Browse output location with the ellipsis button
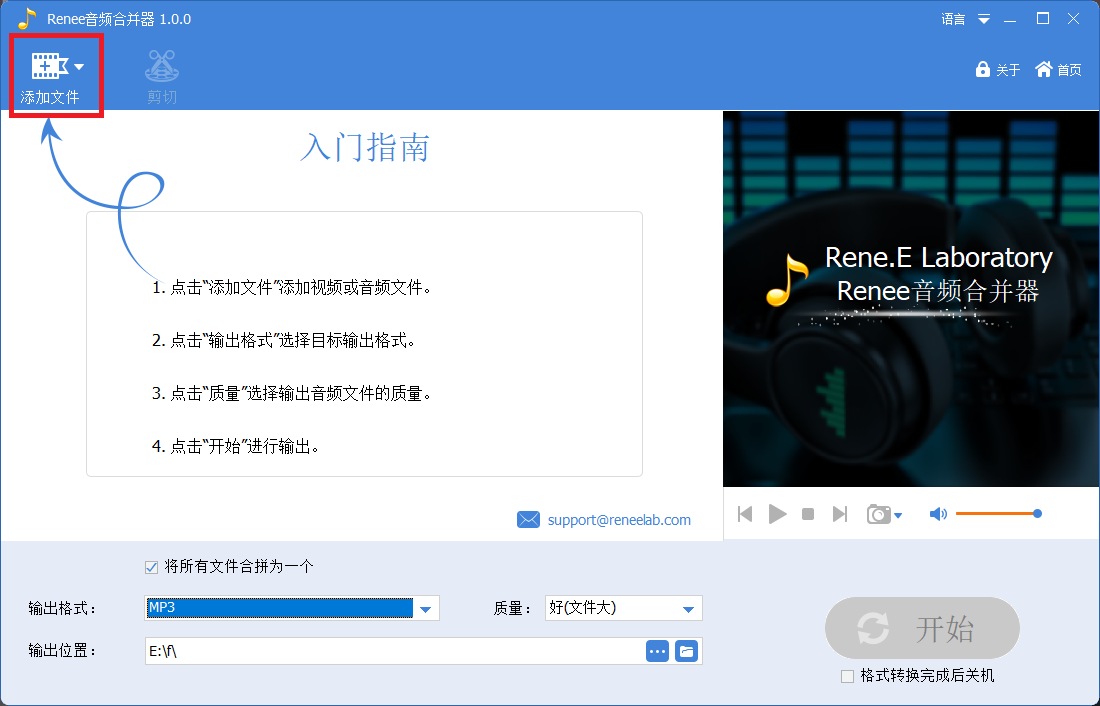The height and width of the screenshot is (706, 1100). (657, 651)
